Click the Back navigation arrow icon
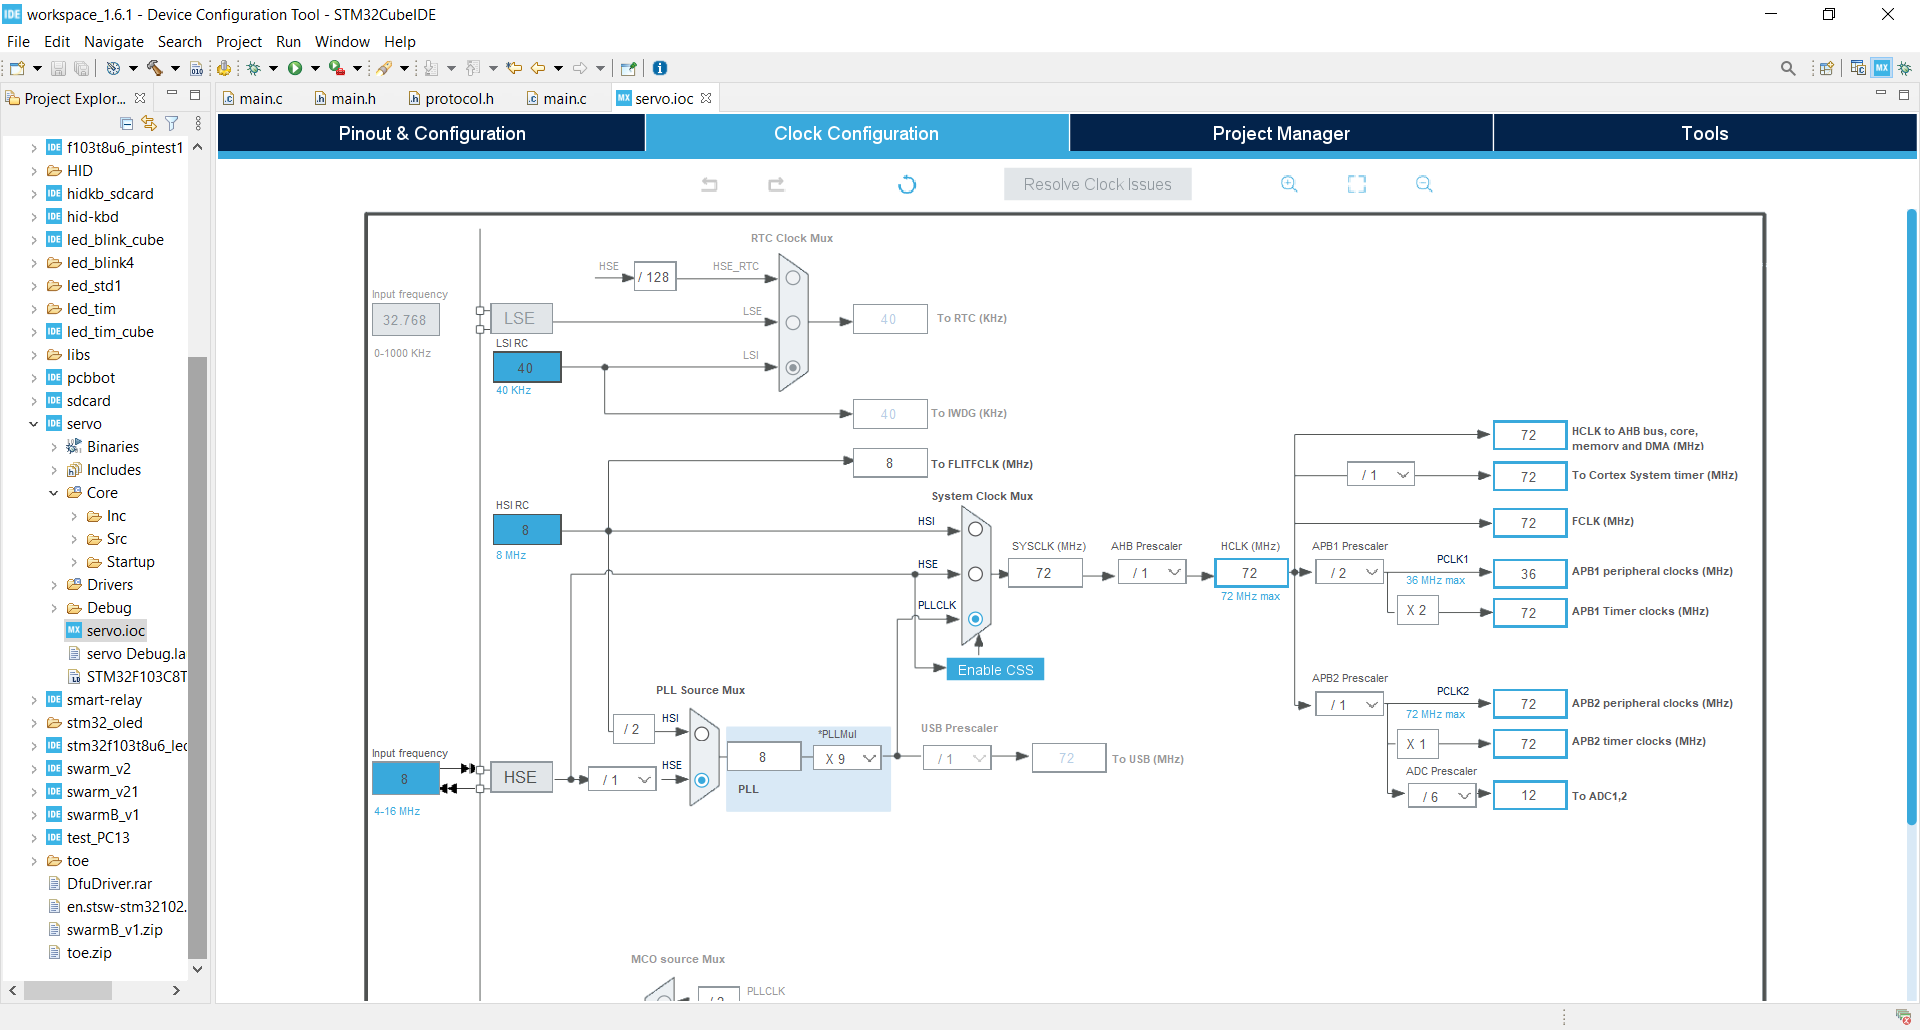 (538, 68)
